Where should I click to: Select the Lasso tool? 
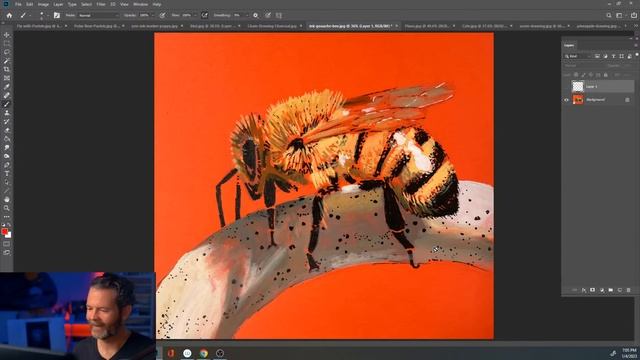(7, 52)
